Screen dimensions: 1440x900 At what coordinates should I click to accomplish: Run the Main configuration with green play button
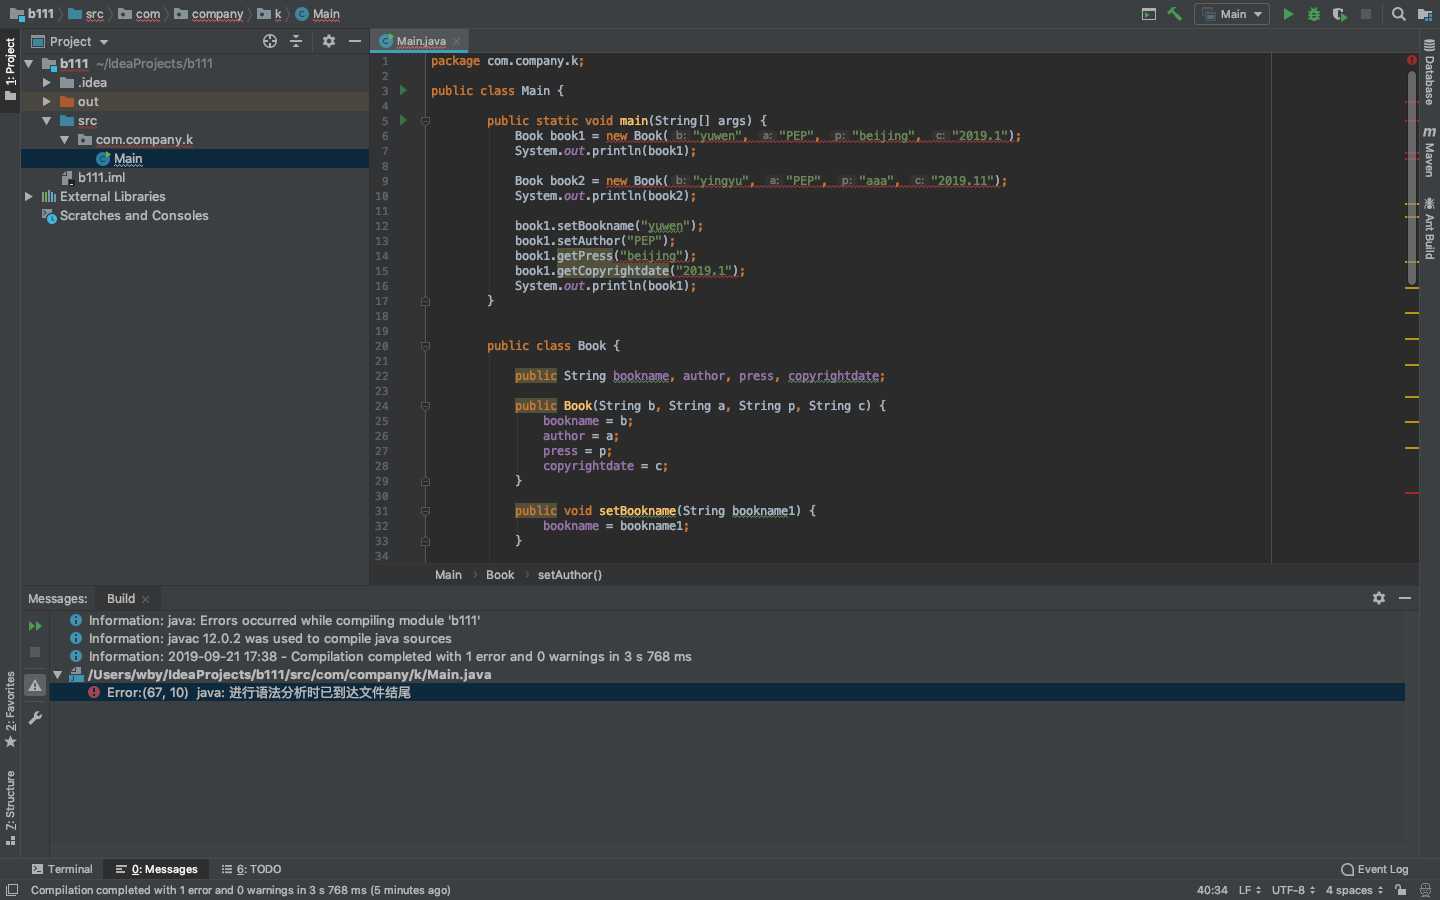coord(1288,14)
